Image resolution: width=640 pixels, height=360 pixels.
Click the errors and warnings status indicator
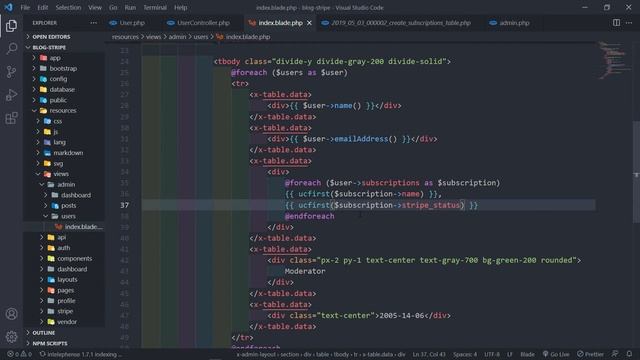19,354
